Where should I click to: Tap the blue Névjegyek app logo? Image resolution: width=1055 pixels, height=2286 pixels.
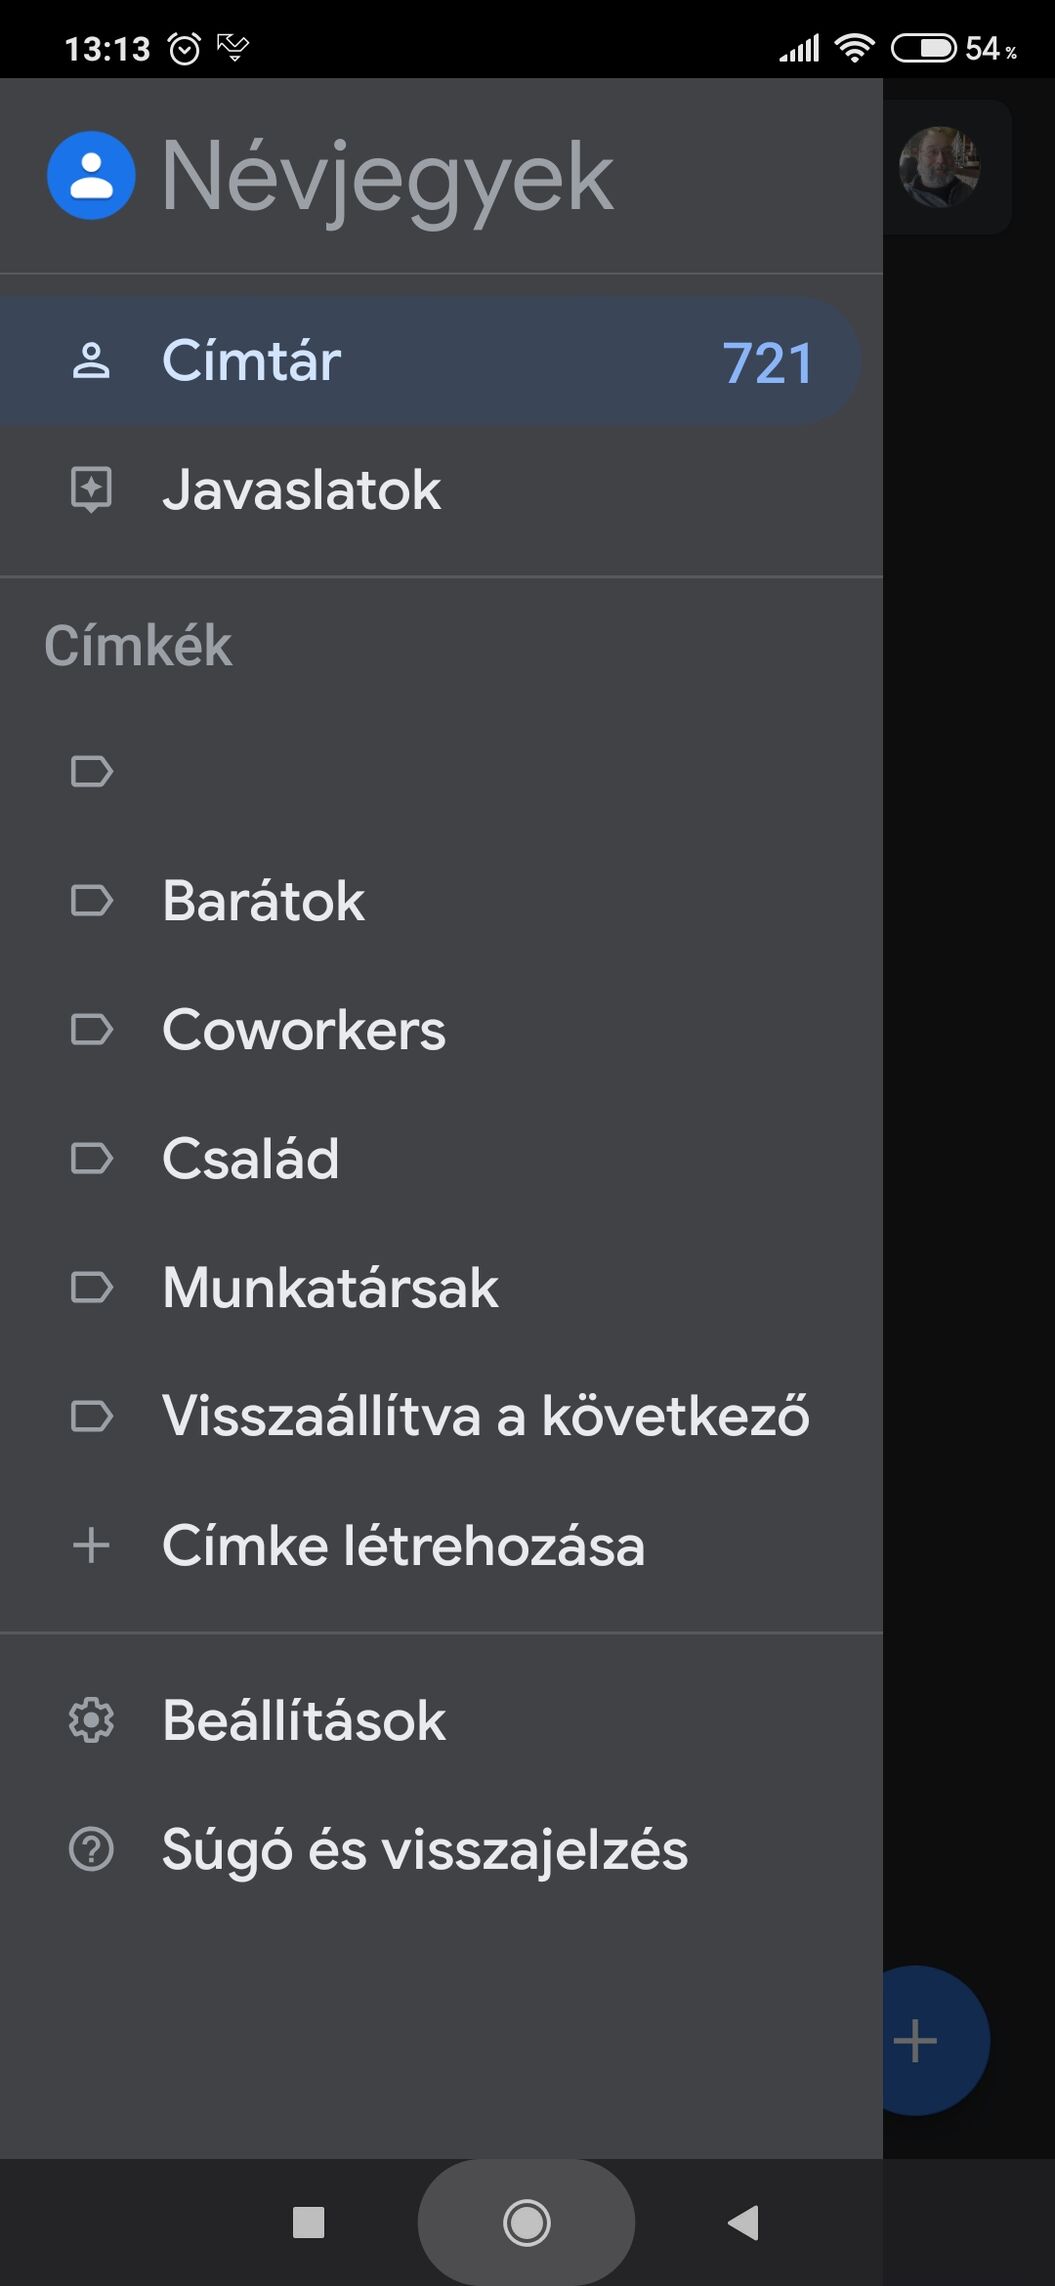tap(91, 175)
